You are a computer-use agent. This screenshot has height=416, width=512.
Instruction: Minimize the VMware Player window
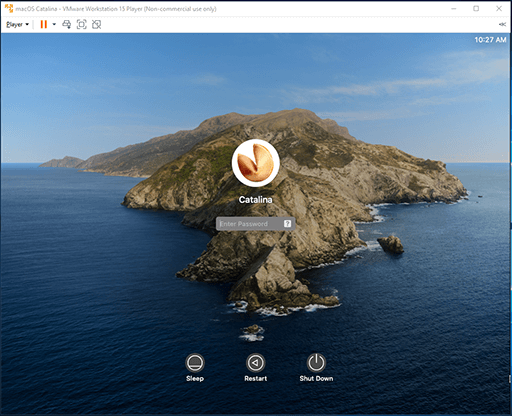(x=454, y=9)
